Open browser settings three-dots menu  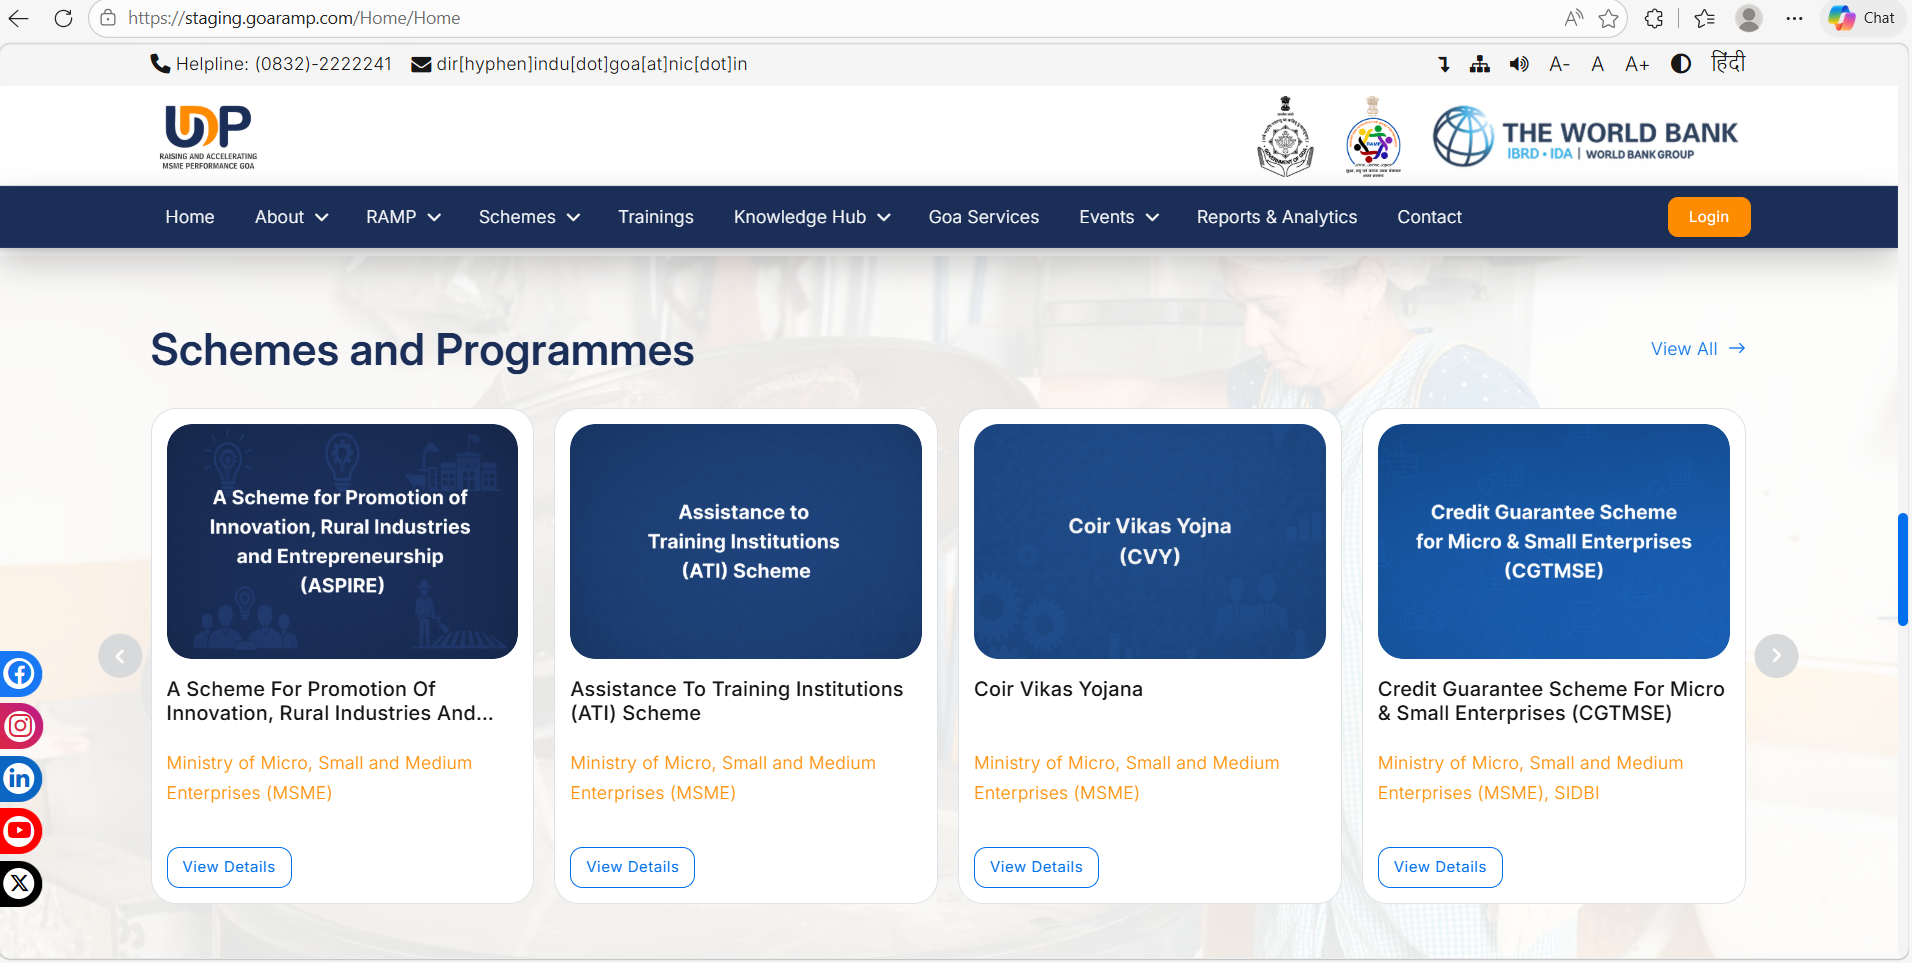[x=1795, y=18]
